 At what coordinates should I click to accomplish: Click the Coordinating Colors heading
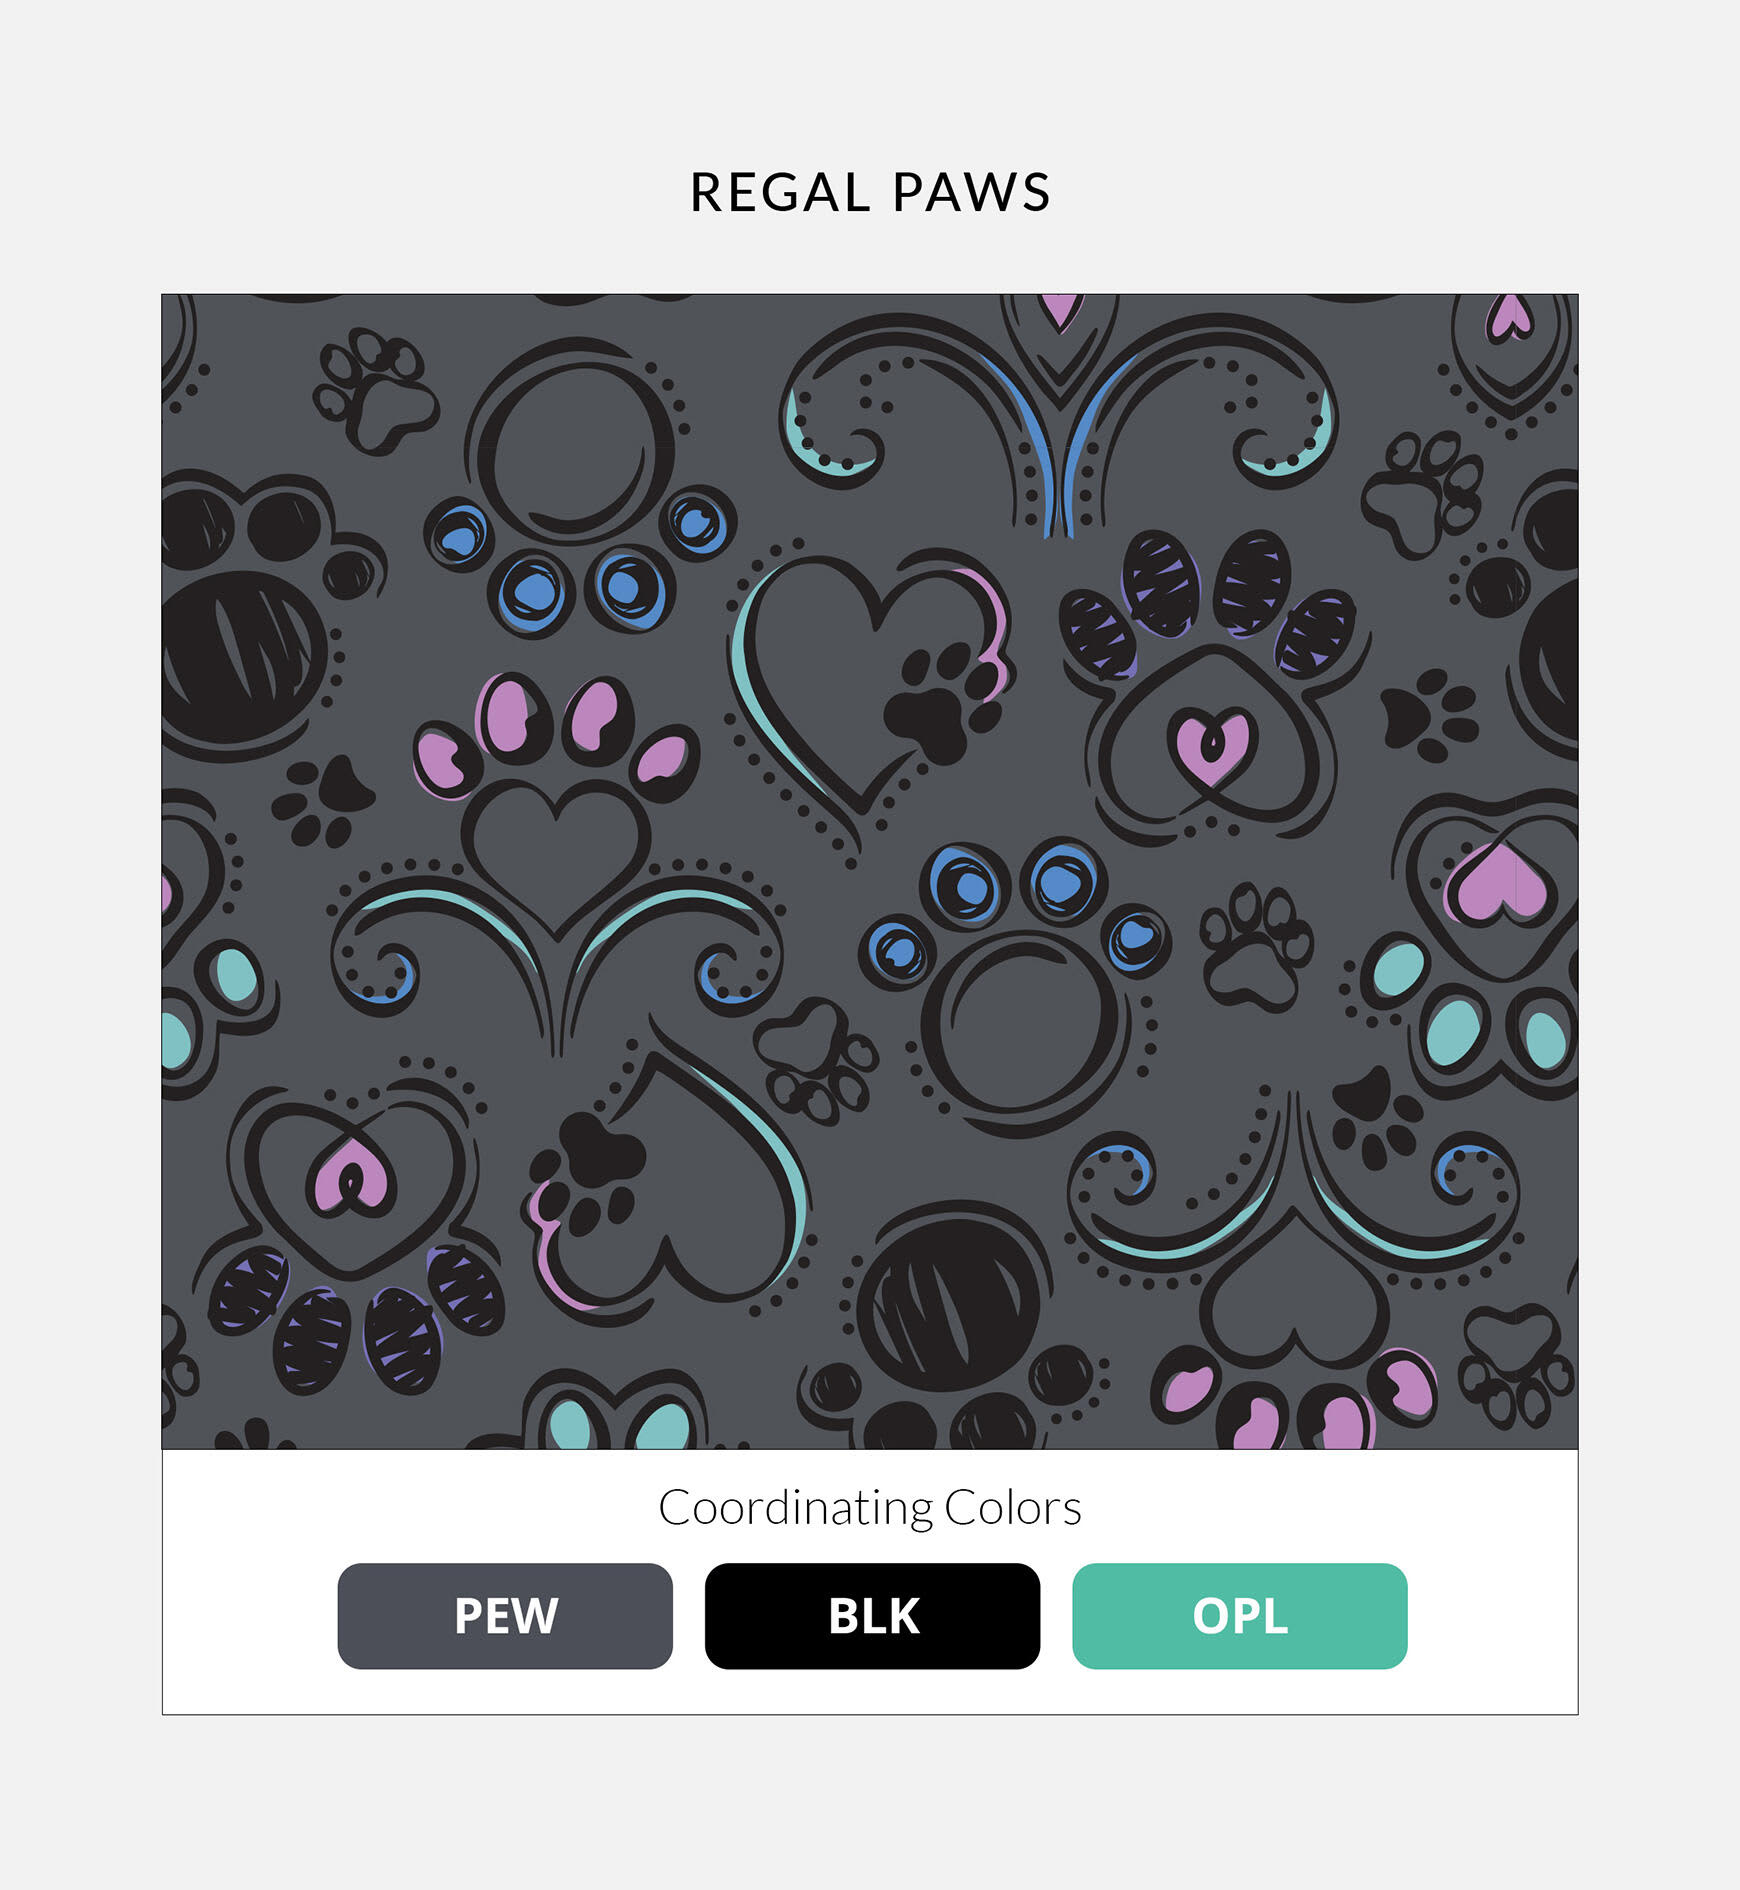(870, 1508)
